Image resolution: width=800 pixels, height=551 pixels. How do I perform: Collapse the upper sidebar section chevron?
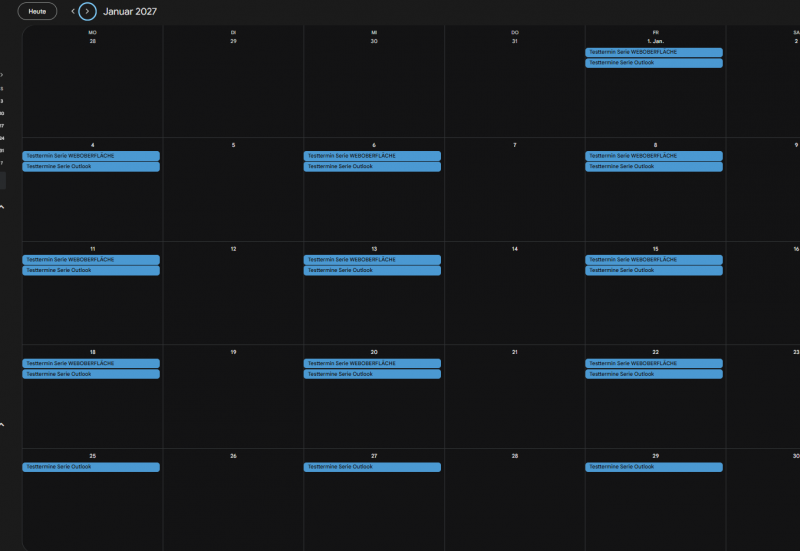click(x=2, y=207)
